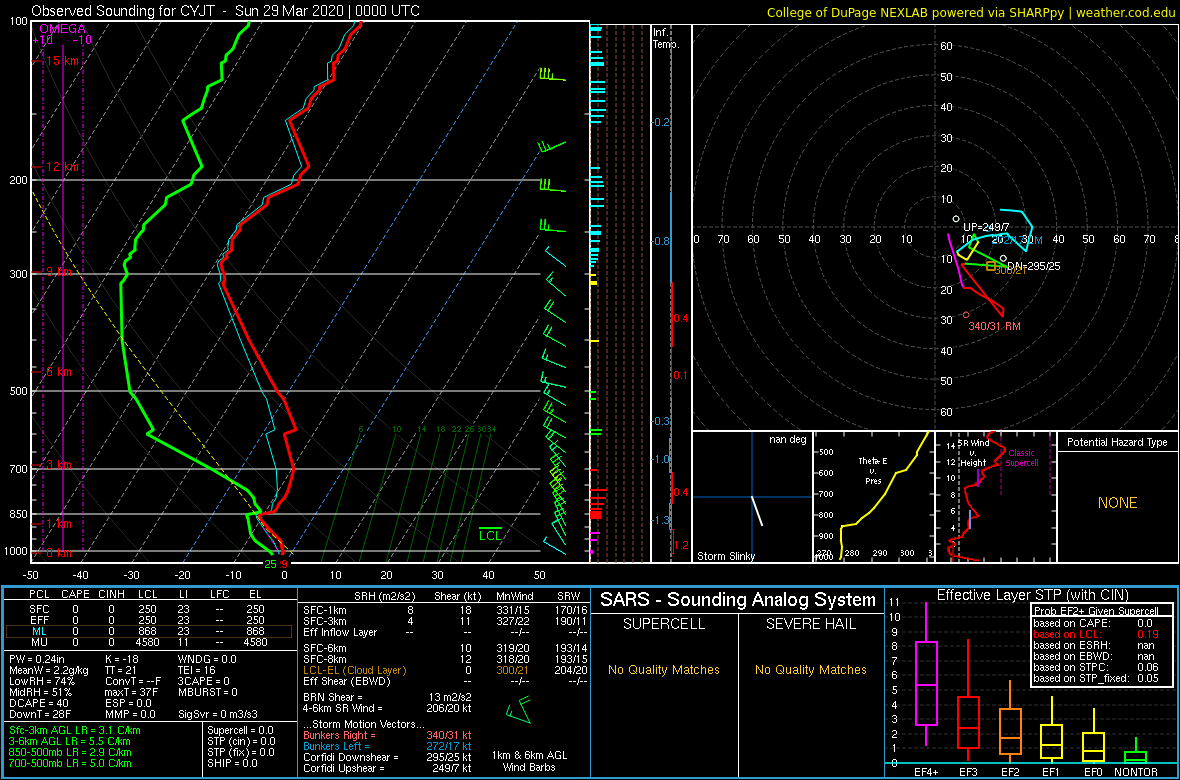Click the Theta-E v. Pres inset

tap(873, 497)
